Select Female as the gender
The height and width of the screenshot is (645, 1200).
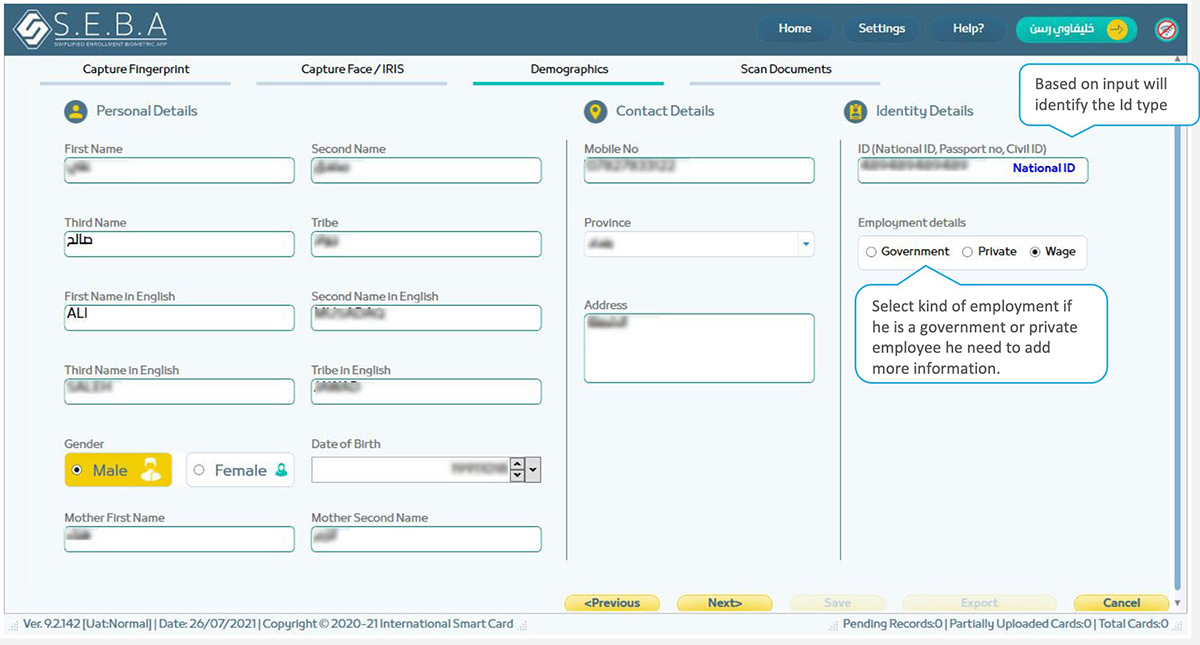pos(240,470)
